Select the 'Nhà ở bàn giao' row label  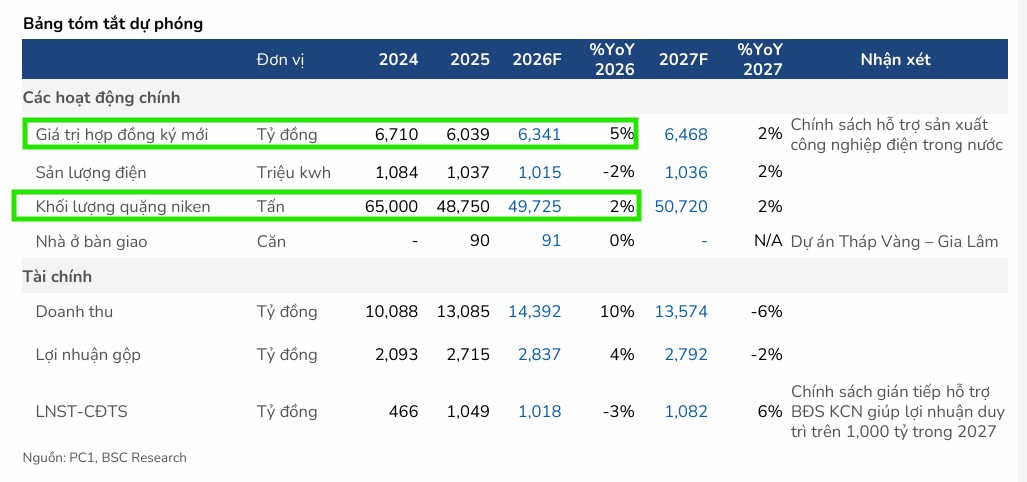[91, 242]
